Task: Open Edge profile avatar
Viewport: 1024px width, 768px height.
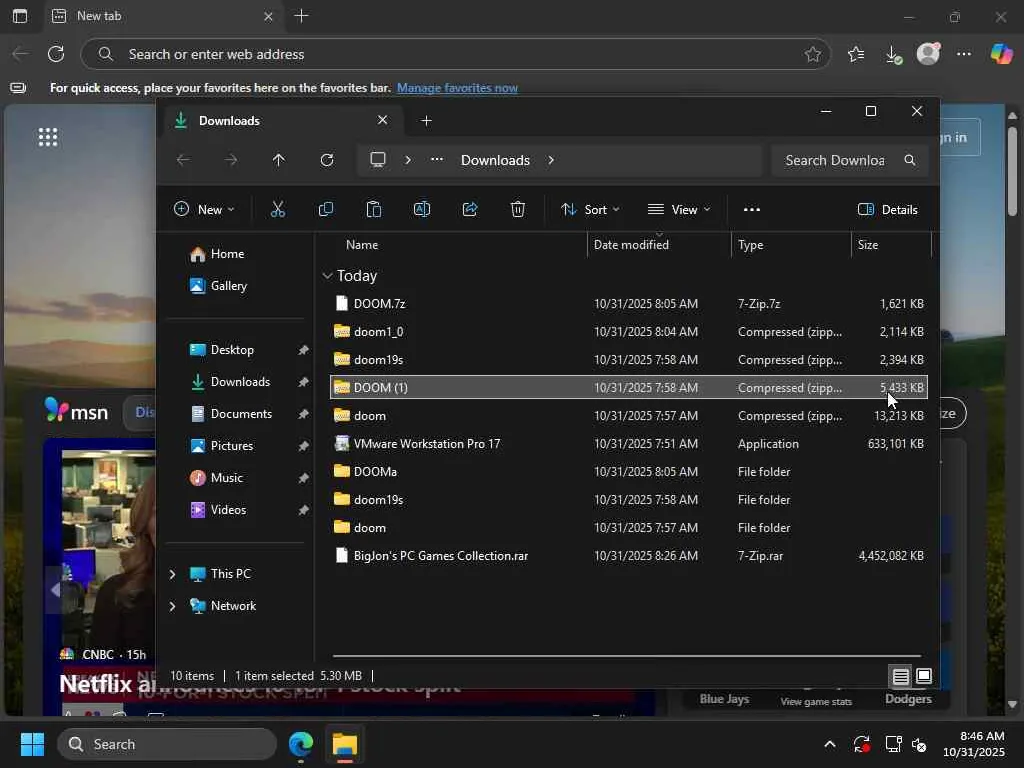Action: pos(928,54)
